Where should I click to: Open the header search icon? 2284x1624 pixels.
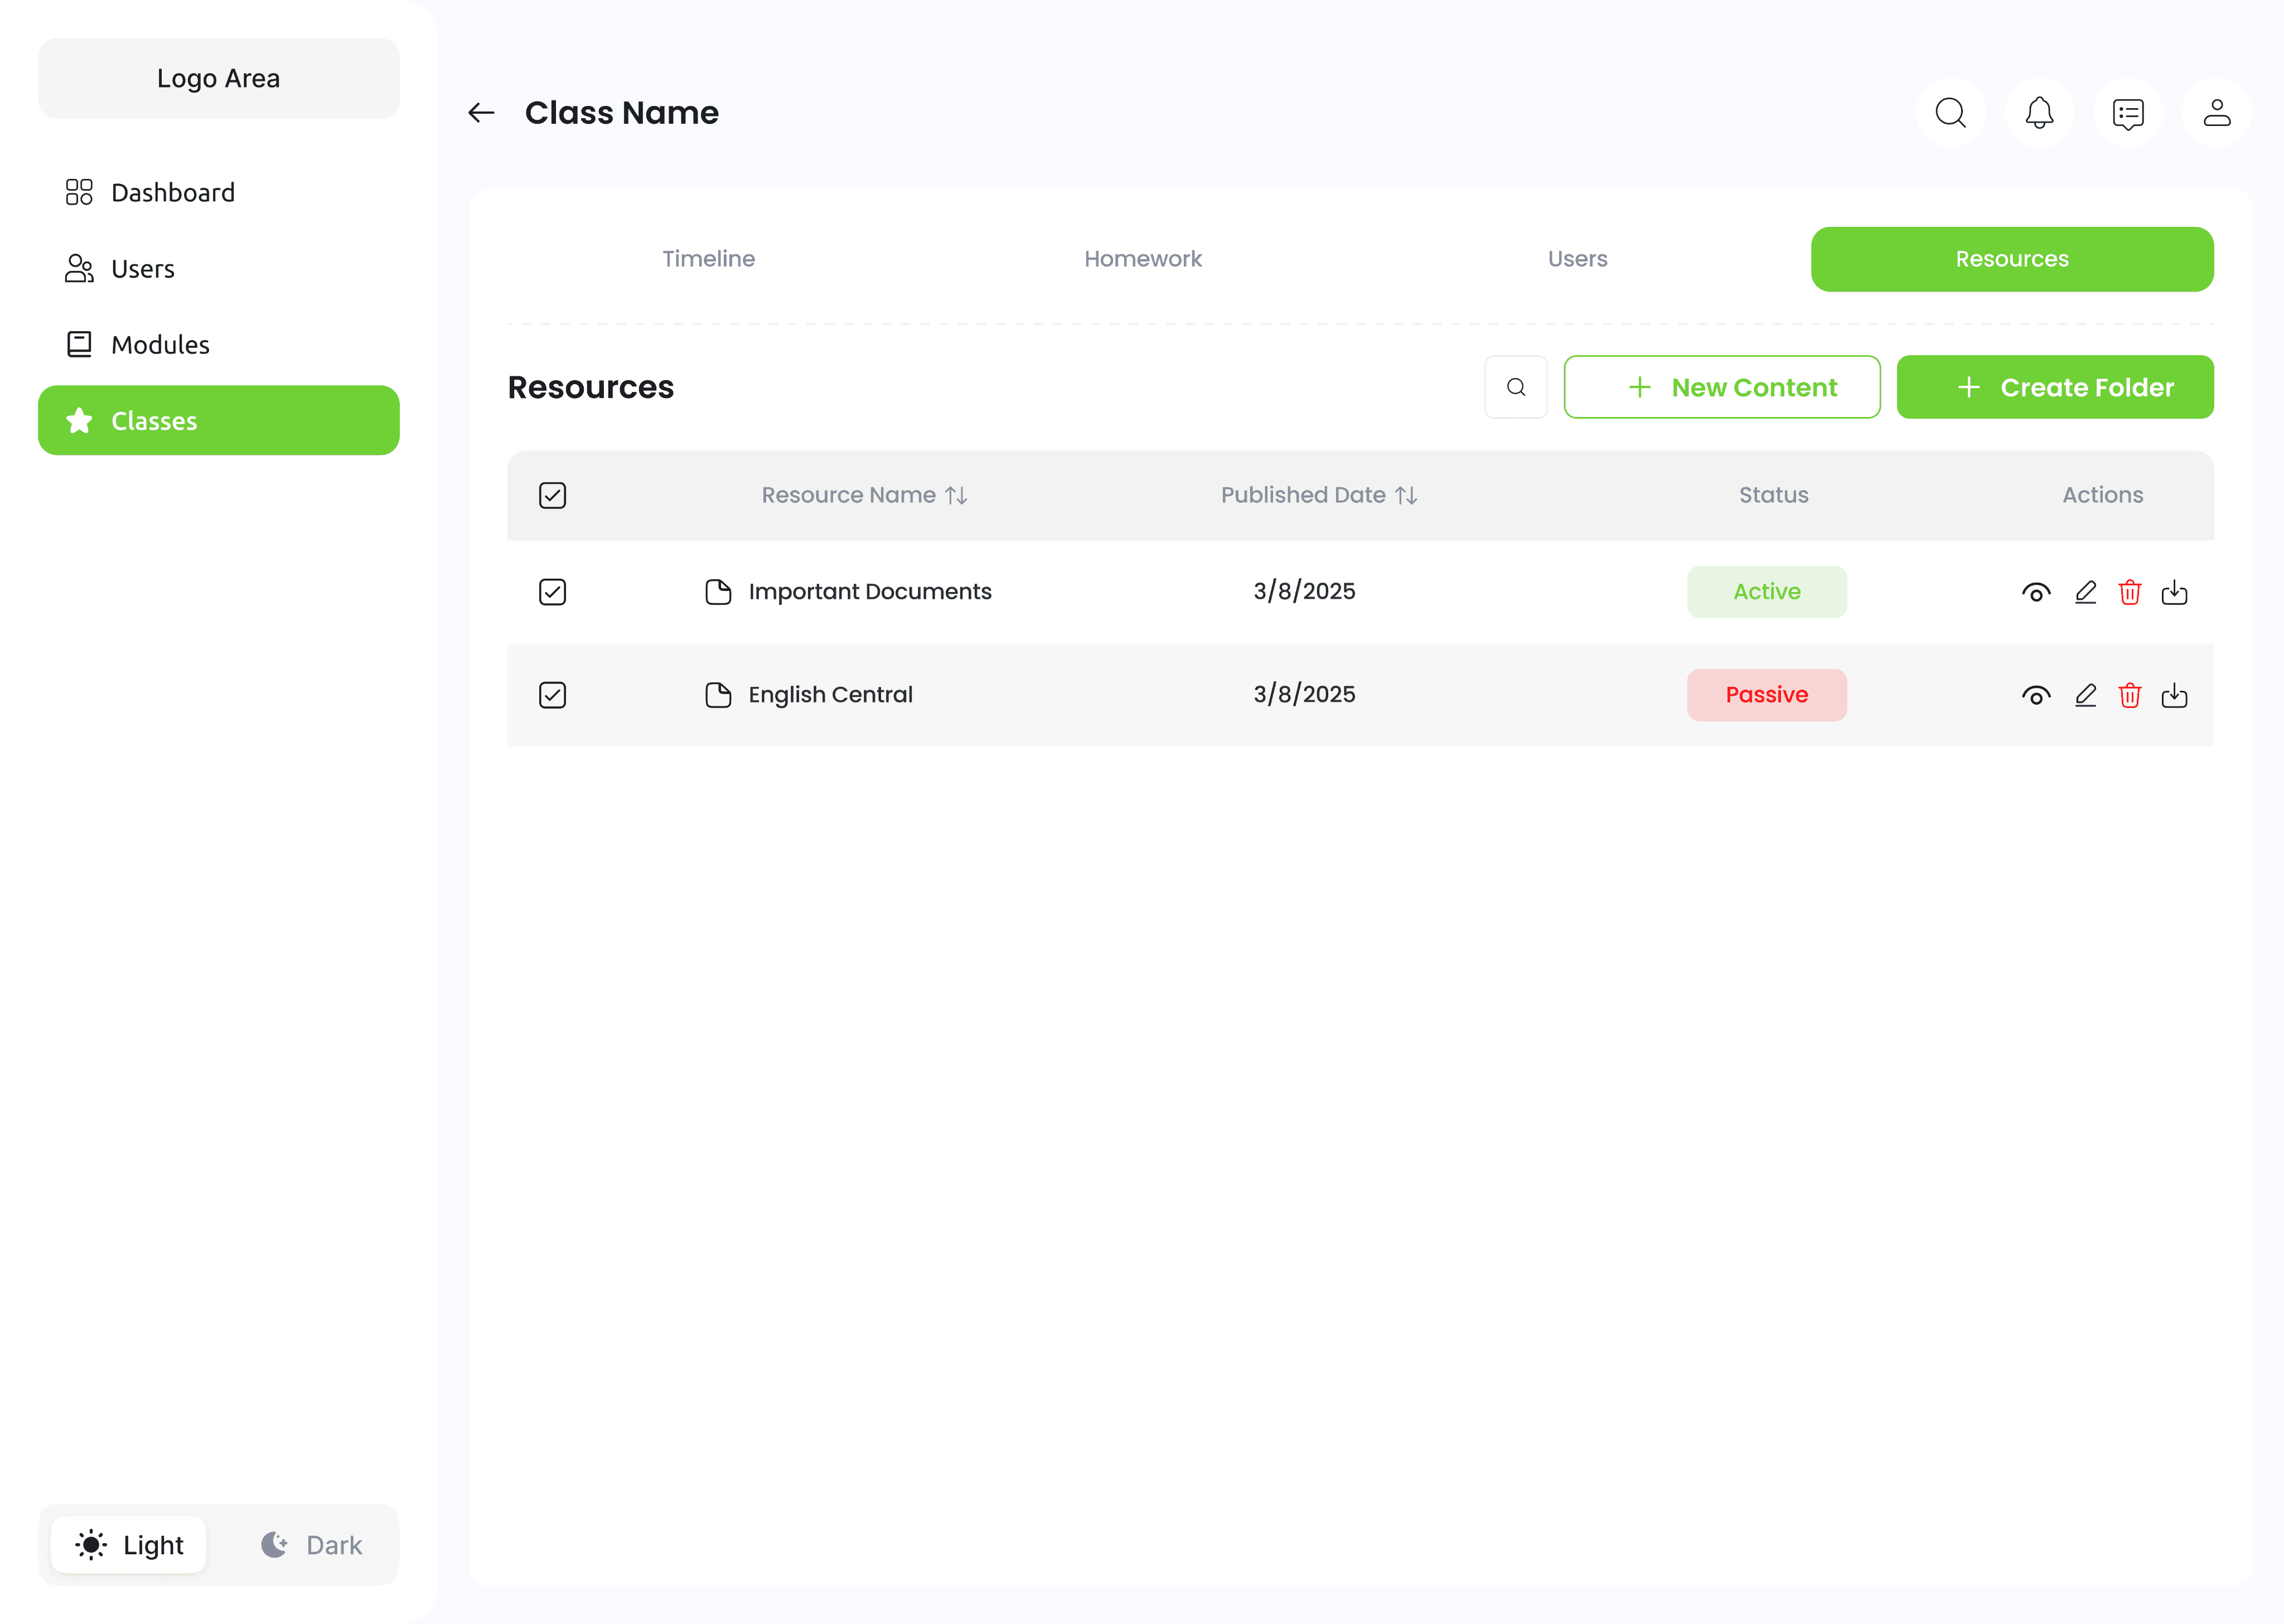click(1950, 113)
